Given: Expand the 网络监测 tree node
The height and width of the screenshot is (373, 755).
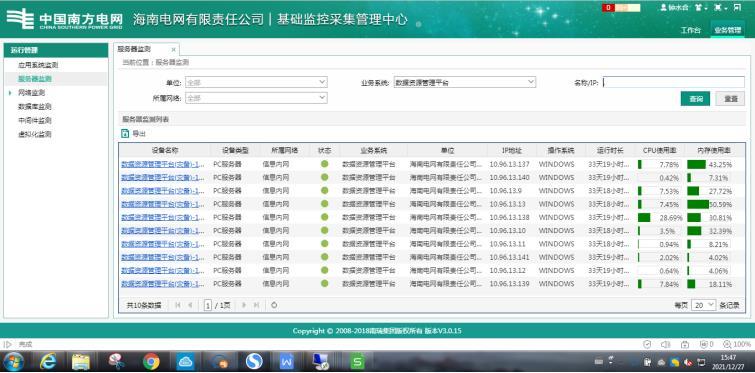Looking at the screenshot, I should [10, 92].
